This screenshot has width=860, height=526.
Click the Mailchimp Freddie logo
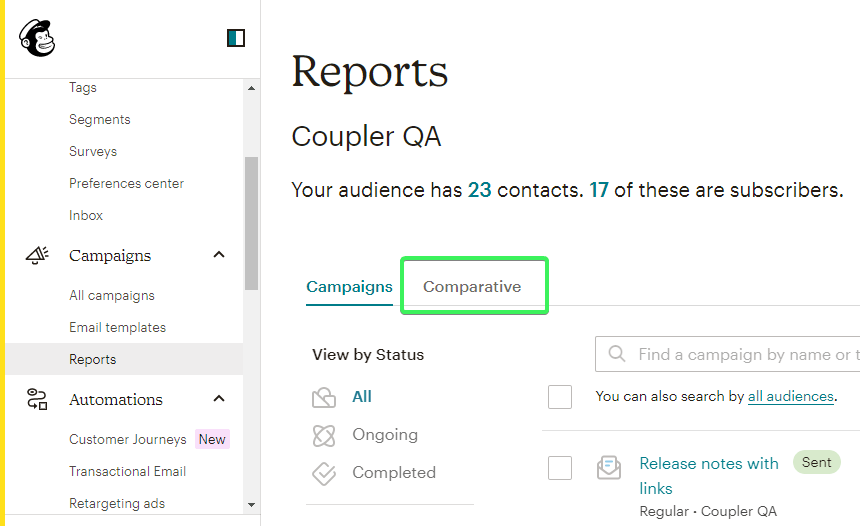37,38
